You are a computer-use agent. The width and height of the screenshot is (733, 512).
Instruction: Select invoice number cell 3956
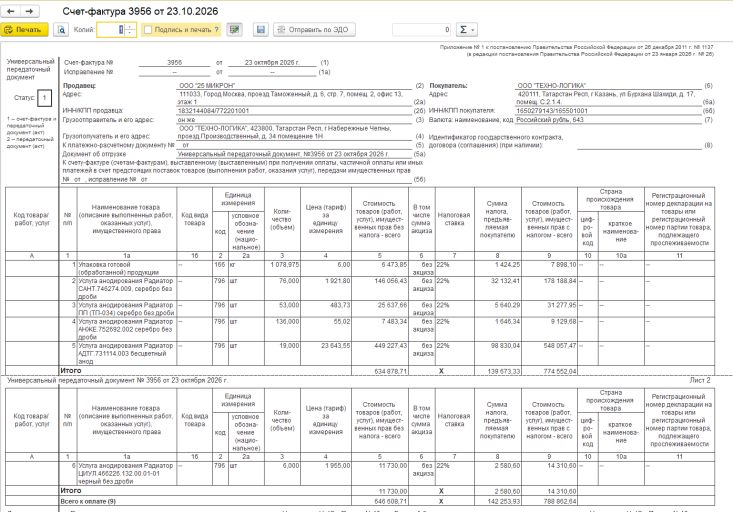point(174,62)
